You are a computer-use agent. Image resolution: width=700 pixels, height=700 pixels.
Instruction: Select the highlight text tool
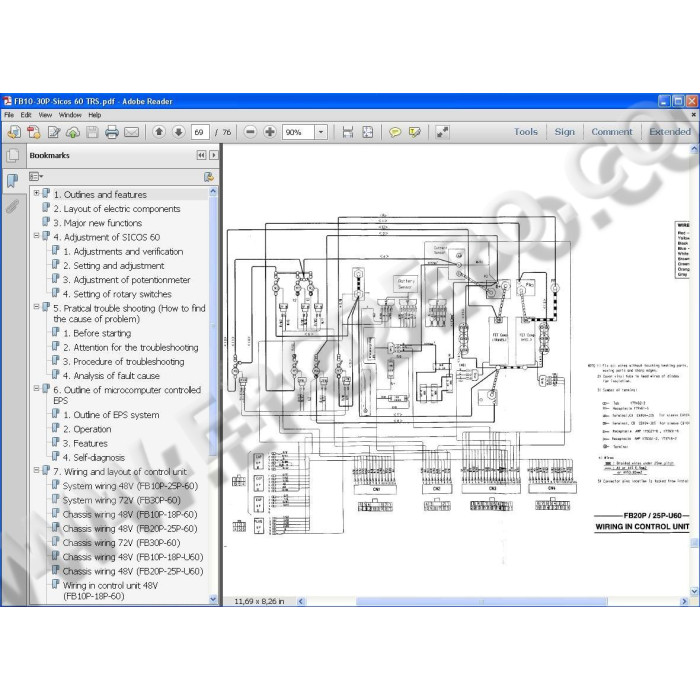tap(415, 132)
